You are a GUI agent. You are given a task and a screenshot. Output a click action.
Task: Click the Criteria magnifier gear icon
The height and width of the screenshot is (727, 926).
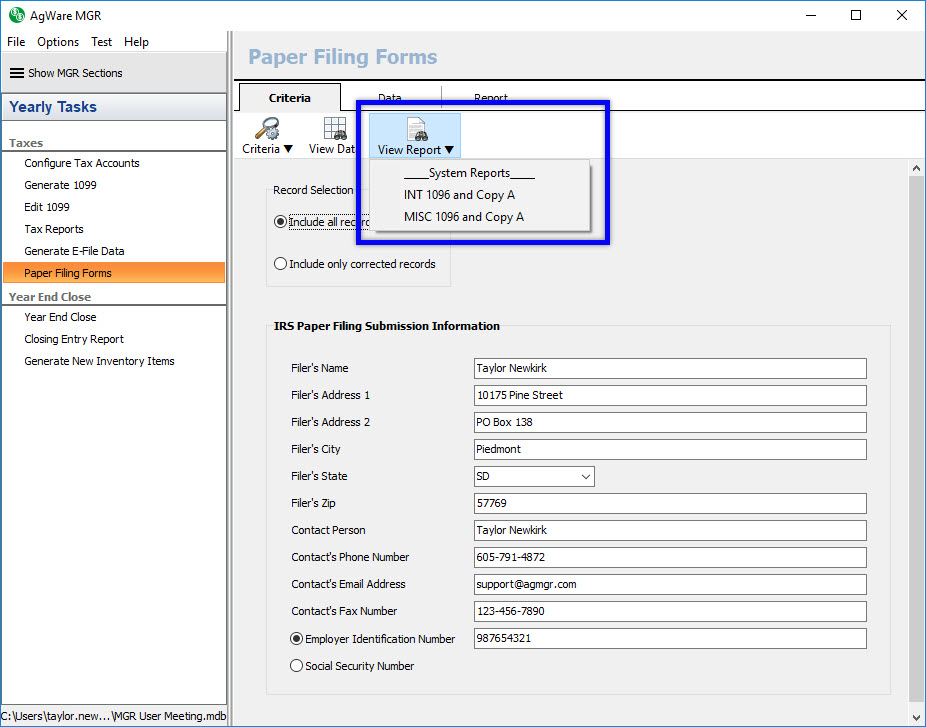tap(267, 129)
